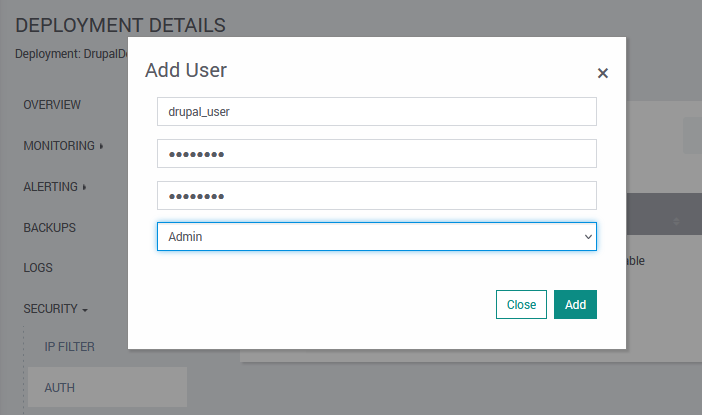The width and height of the screenshot is (702, 415).
Task: Click the chevron arrow on the role selector
Action: (x=588, y=236)
